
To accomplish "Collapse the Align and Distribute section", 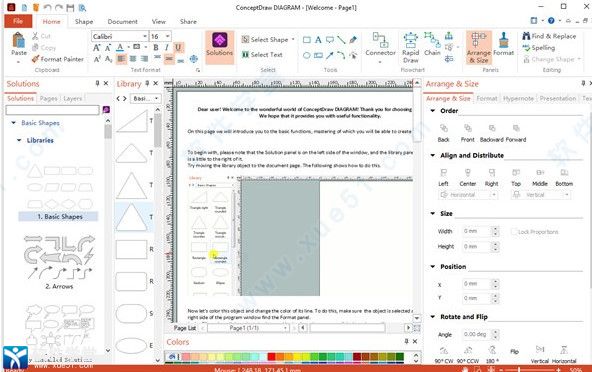I will (x=433, y=155).
